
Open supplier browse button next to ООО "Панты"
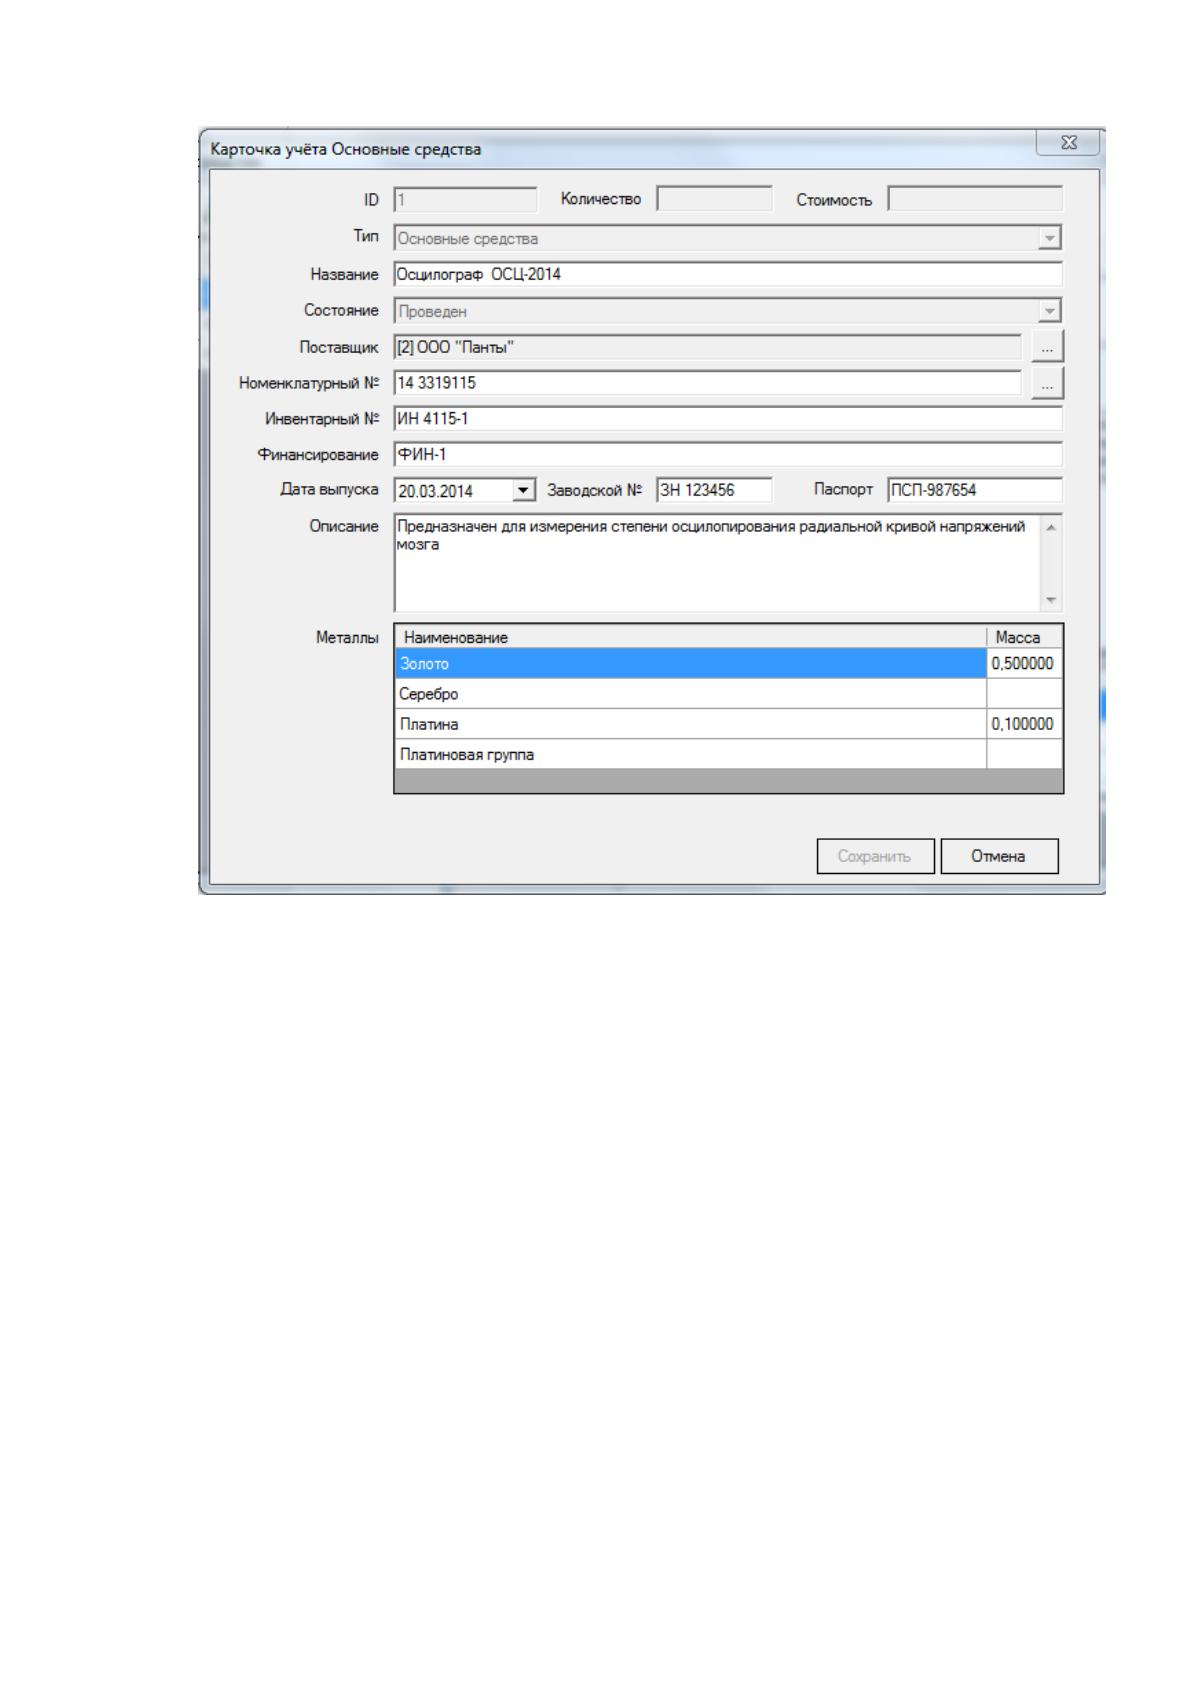[x=1047, y=347]
